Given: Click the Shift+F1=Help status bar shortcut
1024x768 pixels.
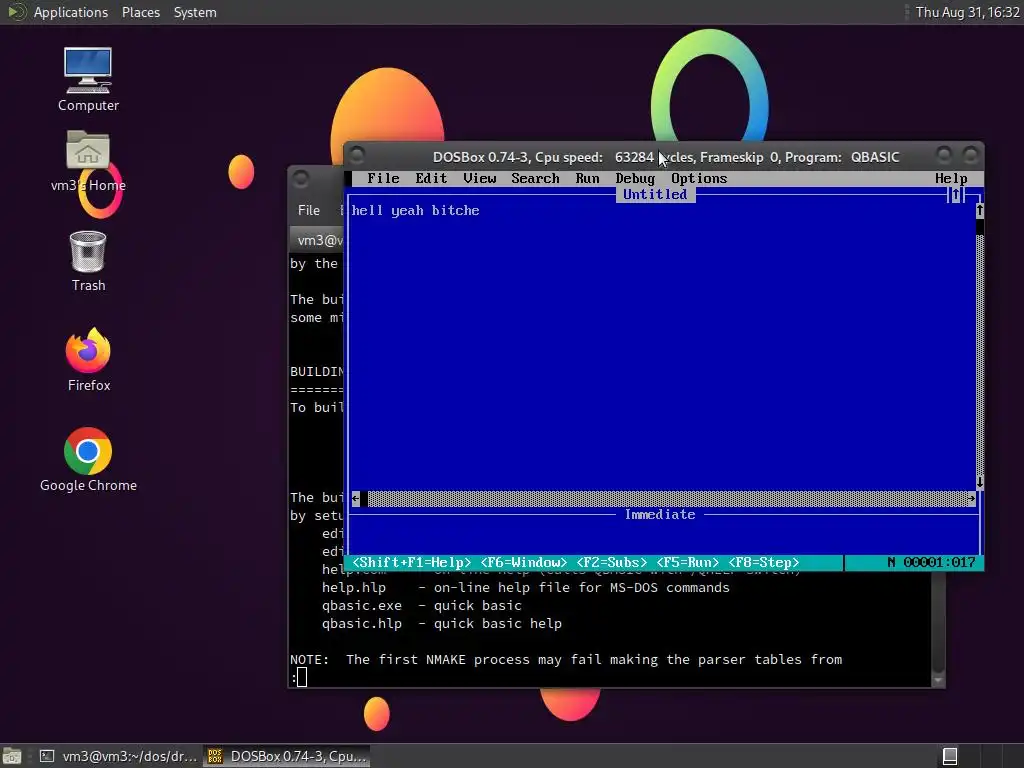Looking at the screenshot, I should click(411, 562).
